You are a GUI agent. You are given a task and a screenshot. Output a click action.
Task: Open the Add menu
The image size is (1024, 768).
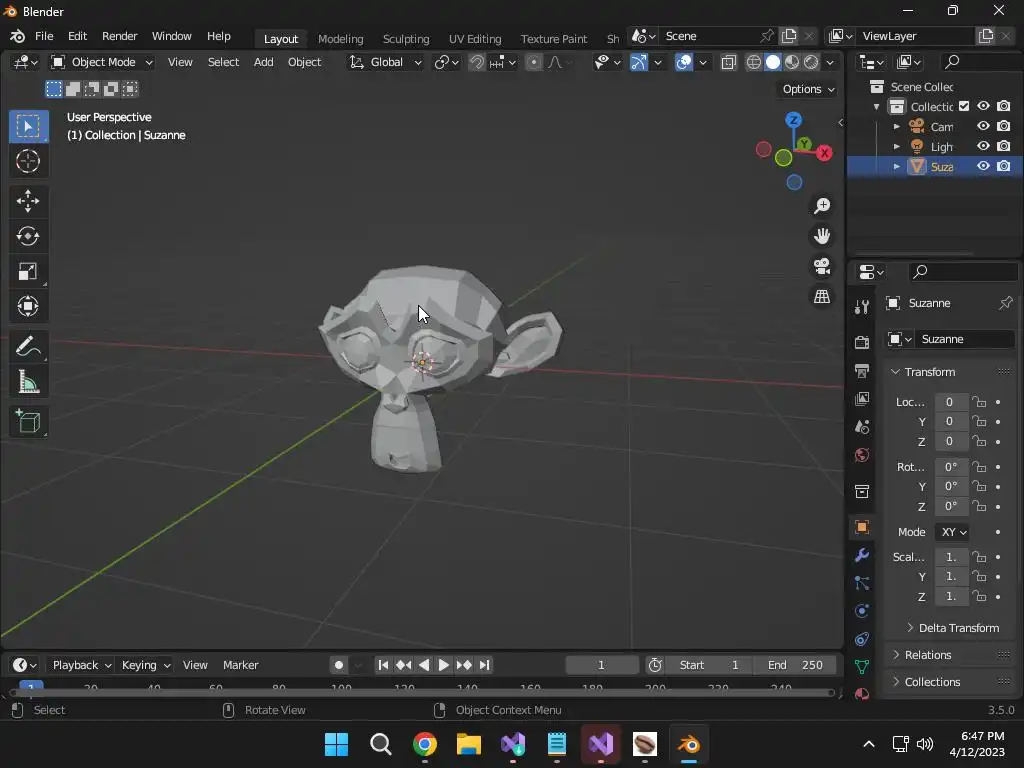coord(263,62)
